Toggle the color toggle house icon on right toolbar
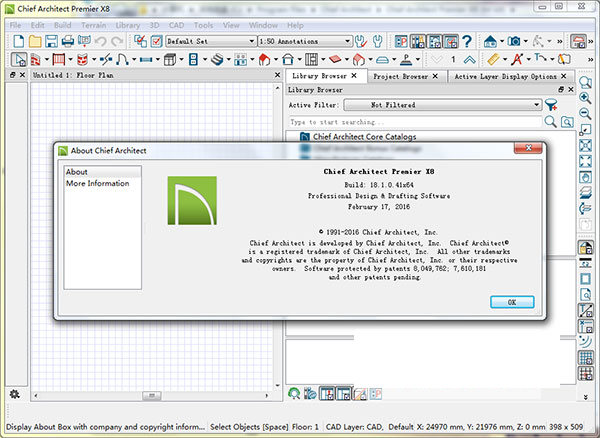Viewport: 600px width, 438px height. (585, 247)
